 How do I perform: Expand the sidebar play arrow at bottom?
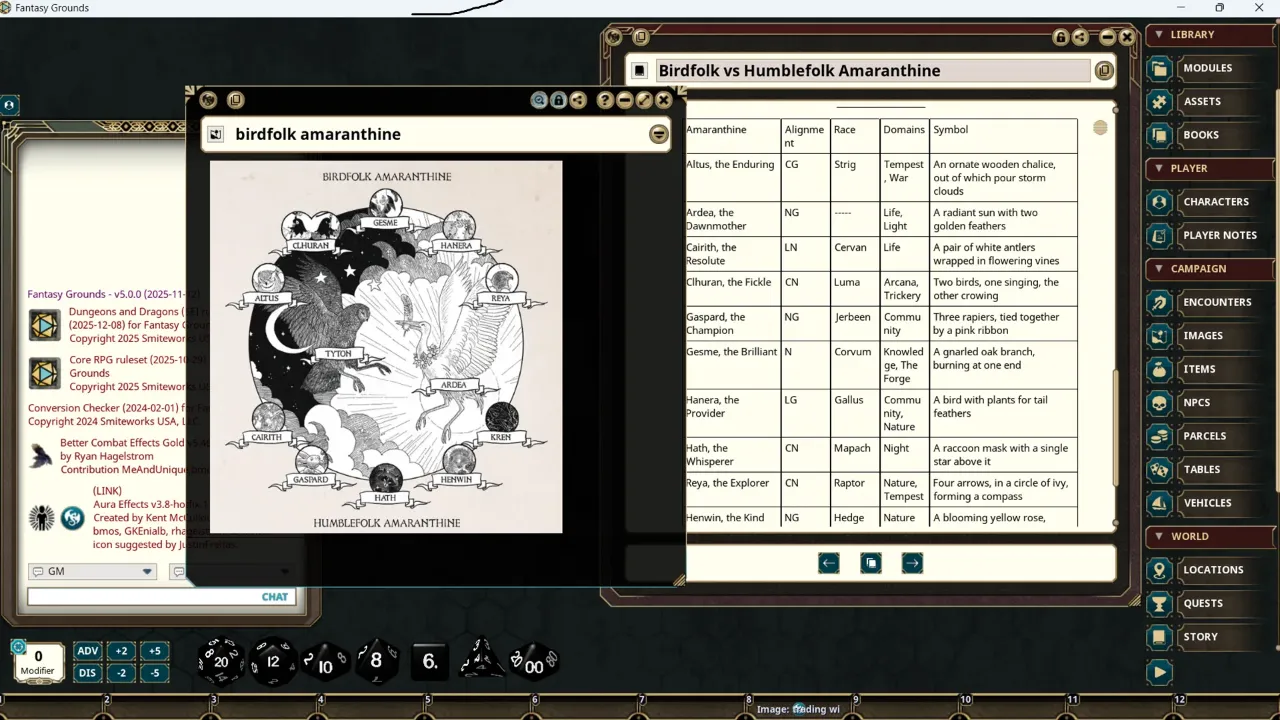(x=1159, y=672)
